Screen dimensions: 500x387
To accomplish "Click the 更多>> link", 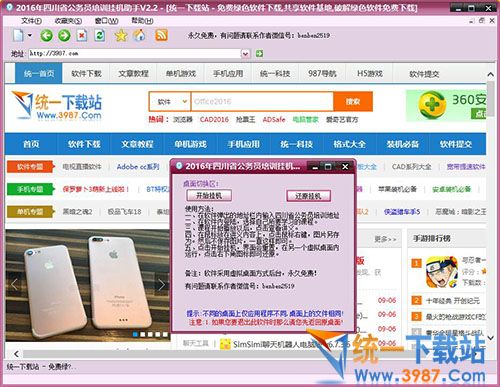I will pyautogui.click(x=385, y=239).
